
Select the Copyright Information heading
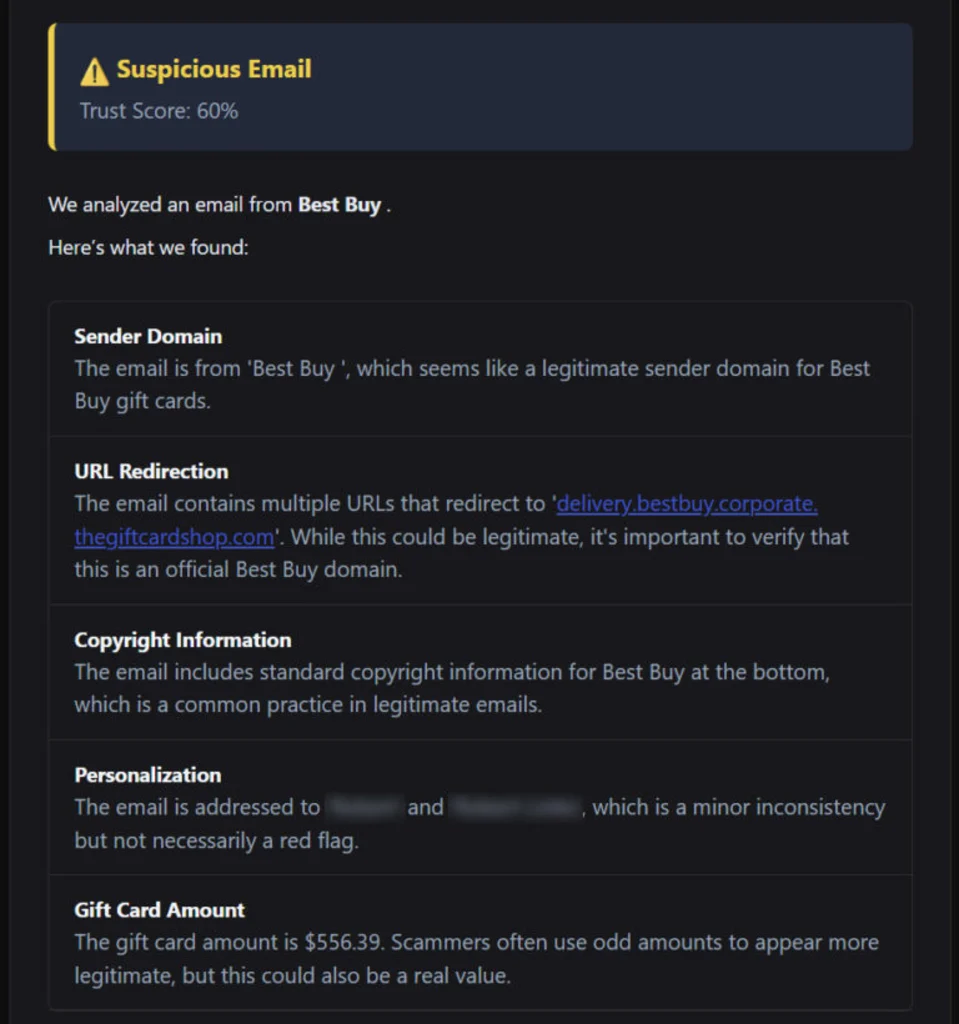[182, 640]
